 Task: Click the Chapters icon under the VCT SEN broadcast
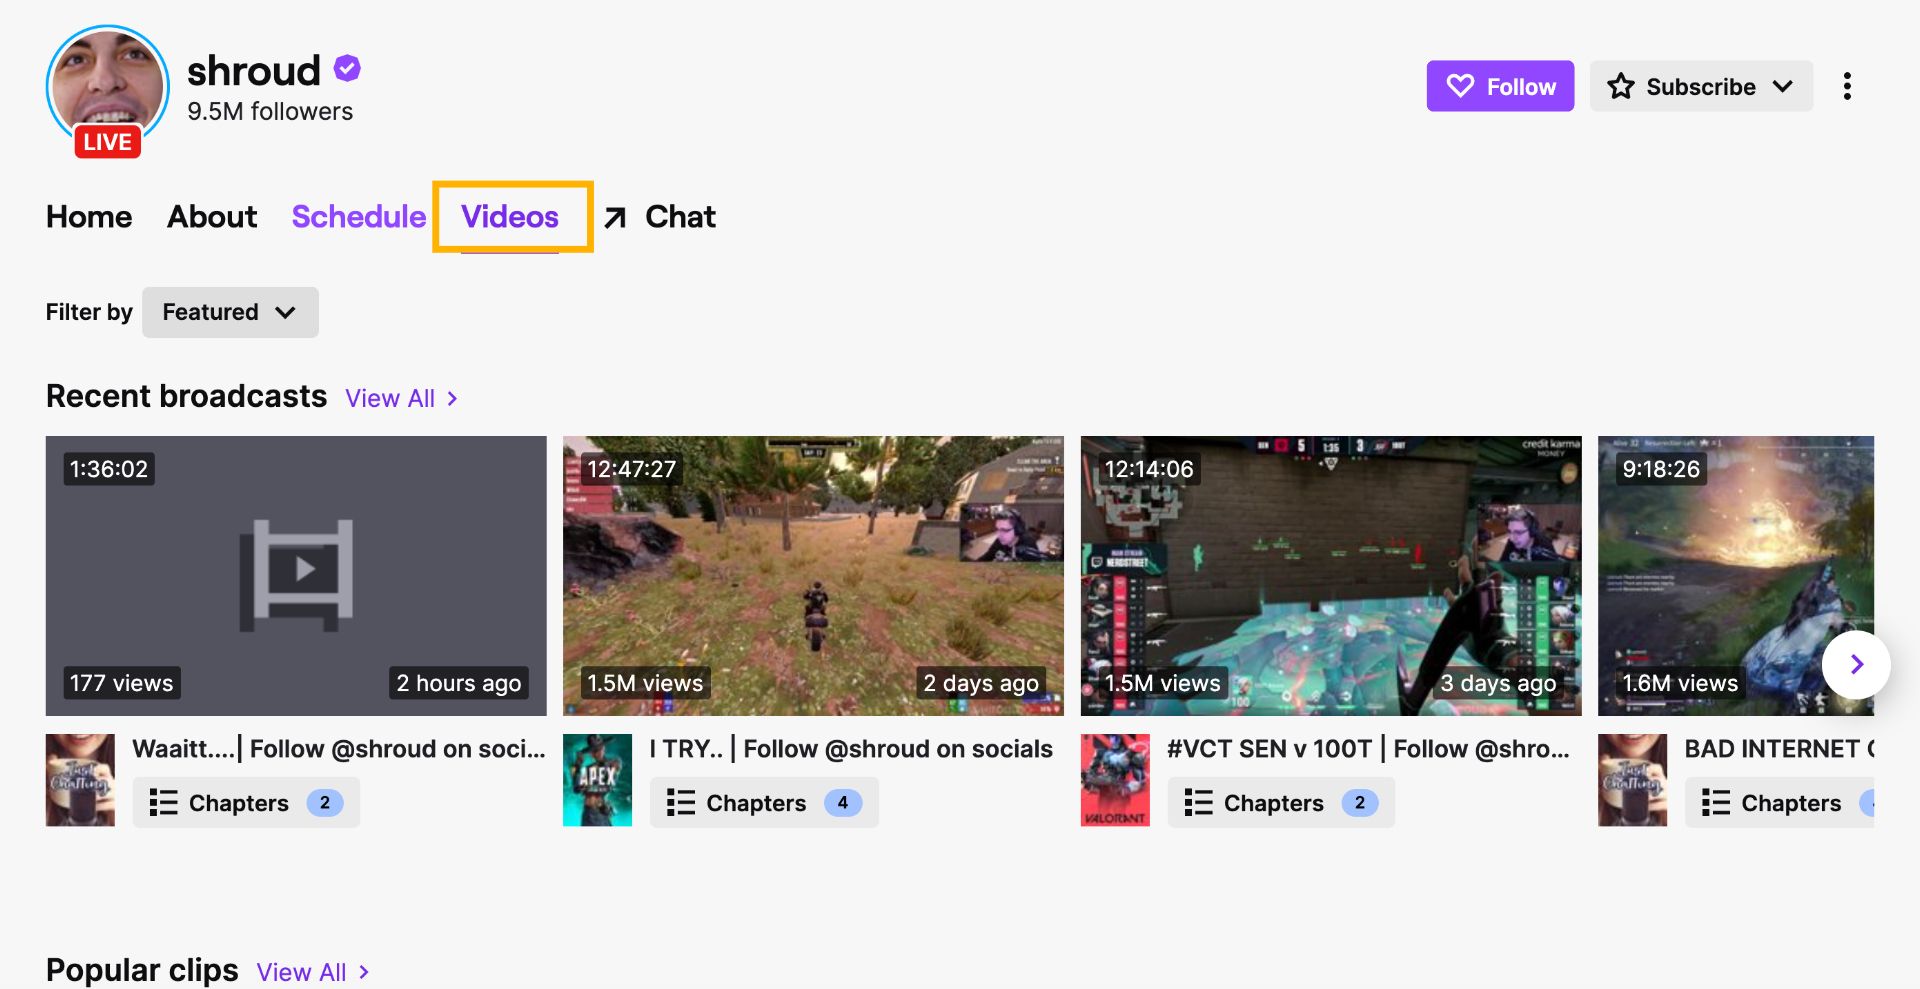tap(1197, 802)
